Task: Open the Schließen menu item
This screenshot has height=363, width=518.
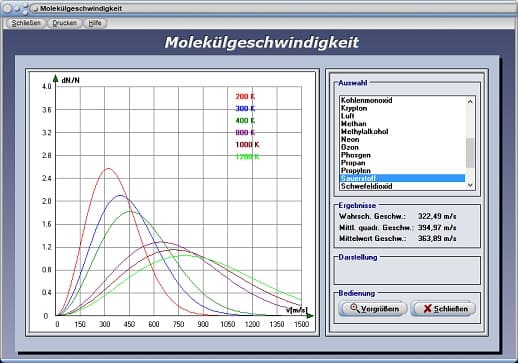Action: [x=26, y=23]
